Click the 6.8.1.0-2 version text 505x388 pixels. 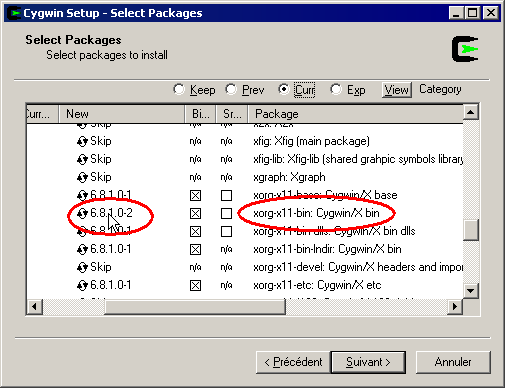click(x=111, y=213)
